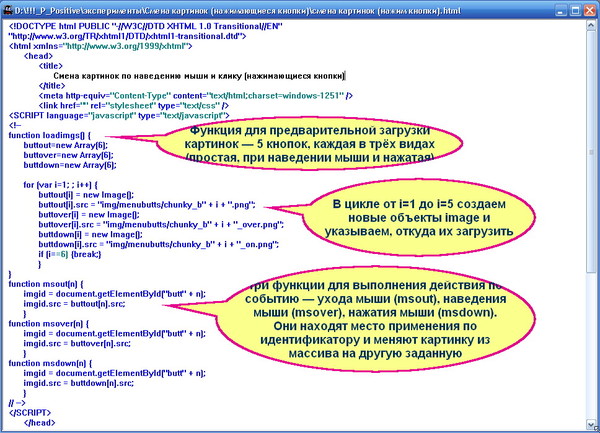Screen dimensions: 600x433
Task: Click the file path in the title bar
Action: tap(238, 11)
